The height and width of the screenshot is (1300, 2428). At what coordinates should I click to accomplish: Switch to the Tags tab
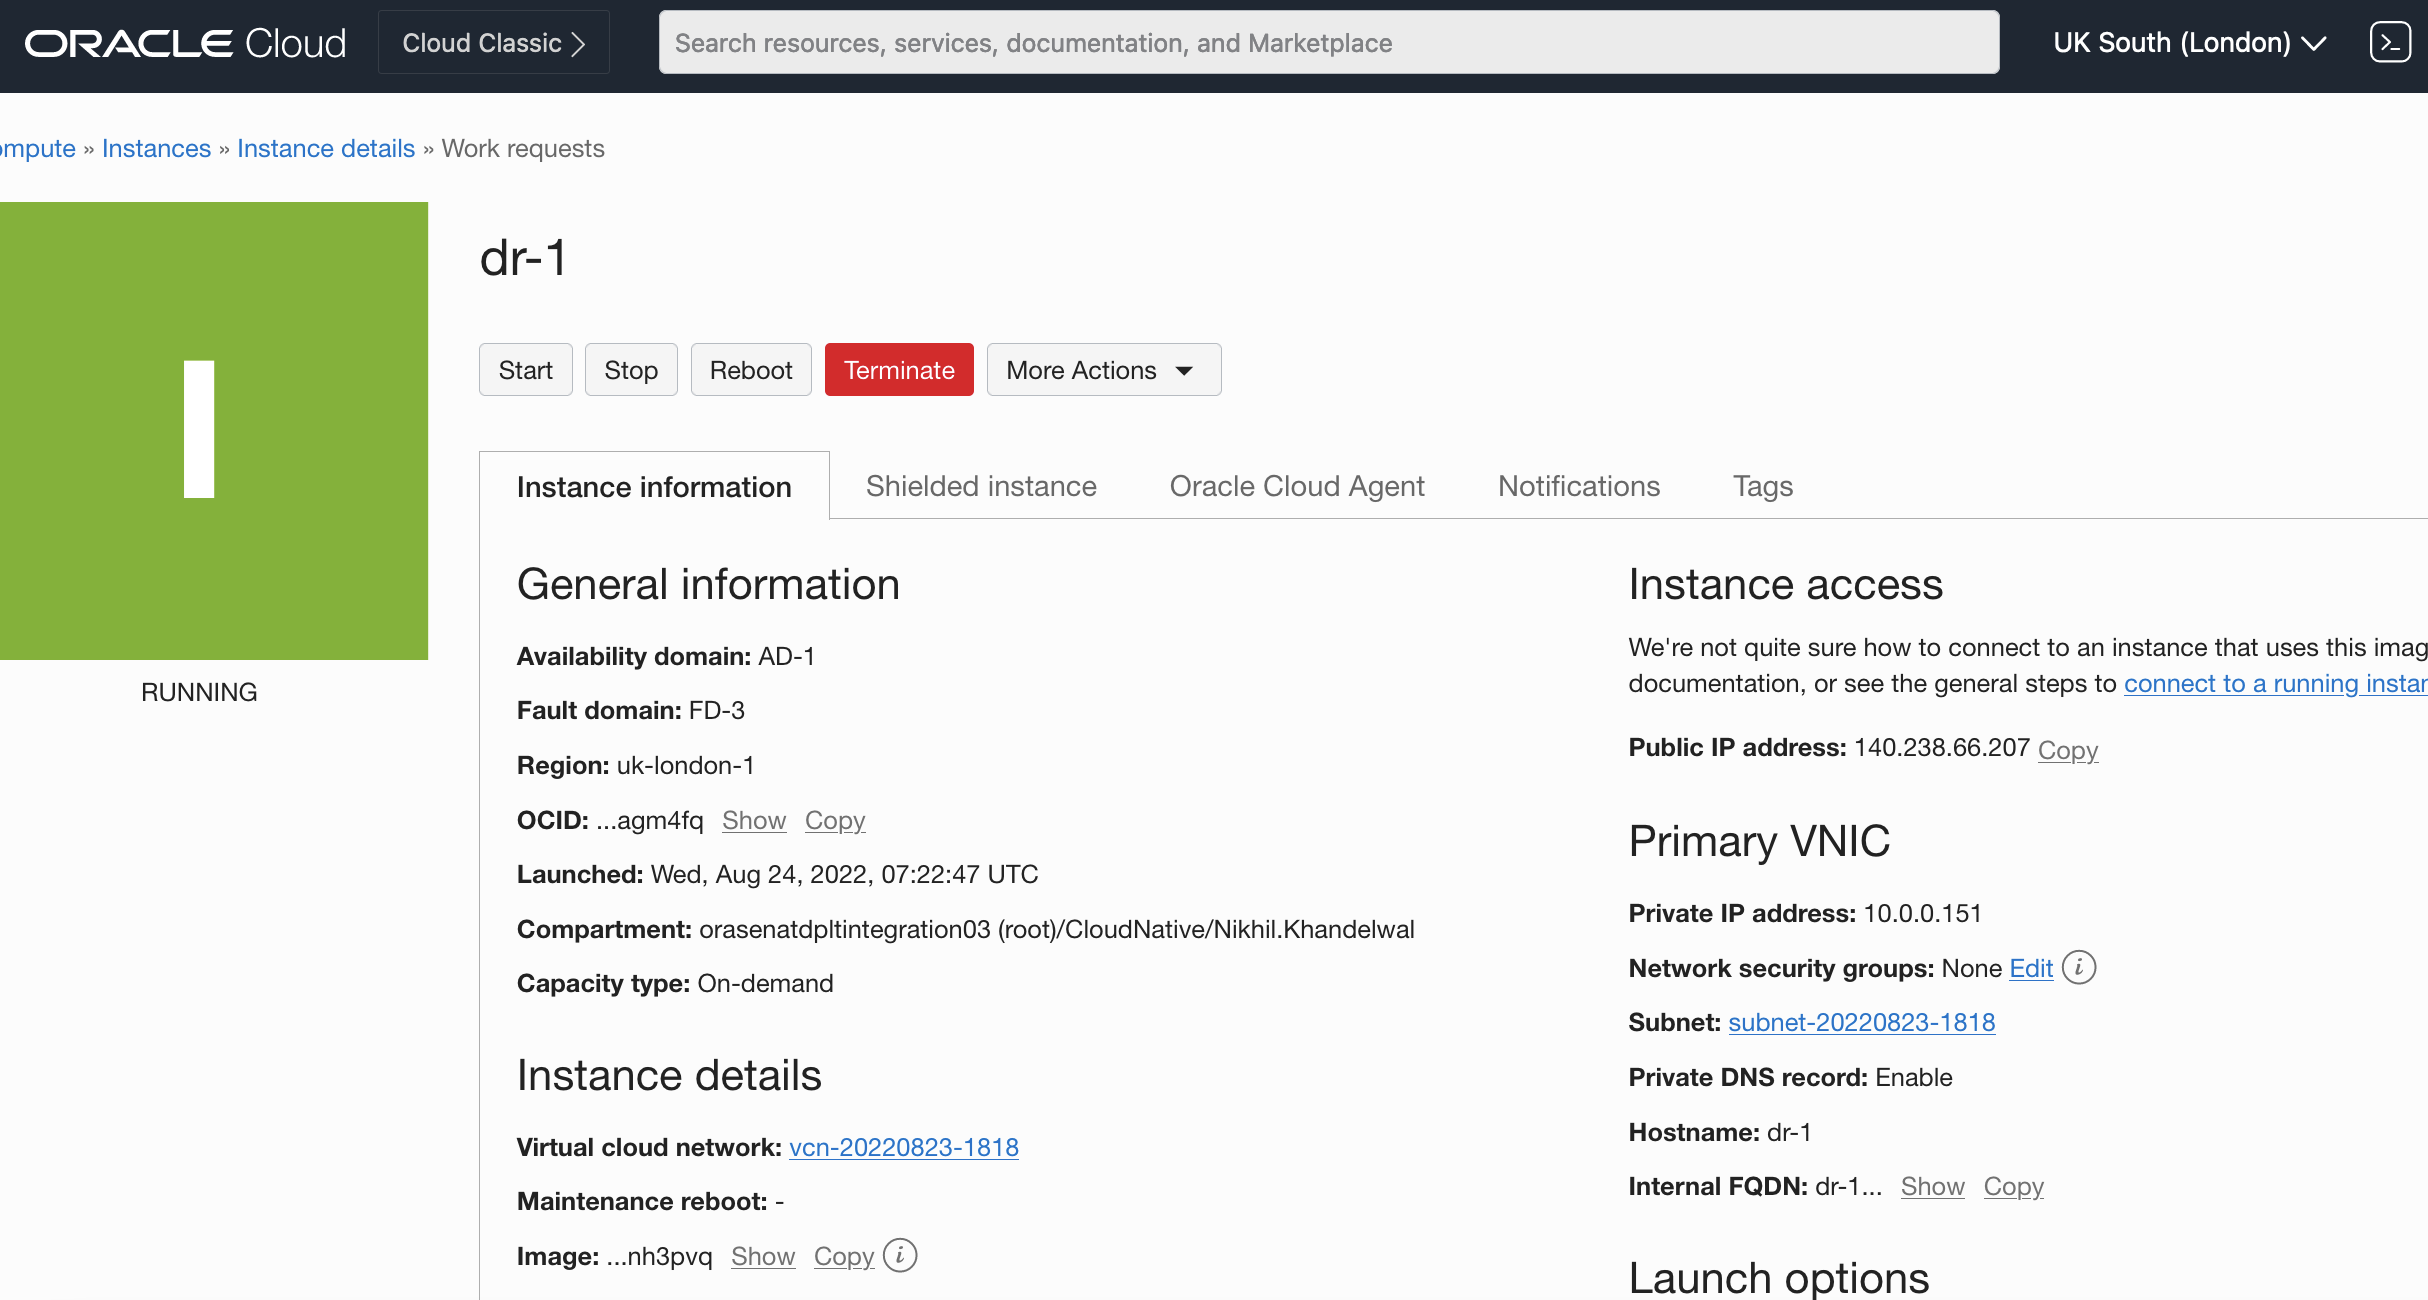pyautogui.click(x=1762, y=486)
